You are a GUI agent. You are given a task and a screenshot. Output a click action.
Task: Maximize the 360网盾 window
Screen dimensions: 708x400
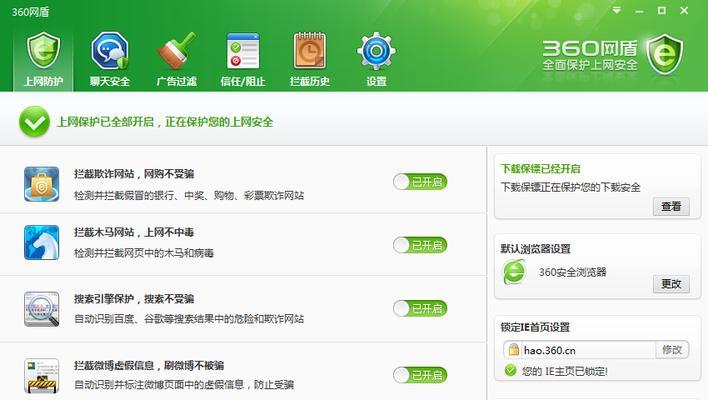point(661,10)
